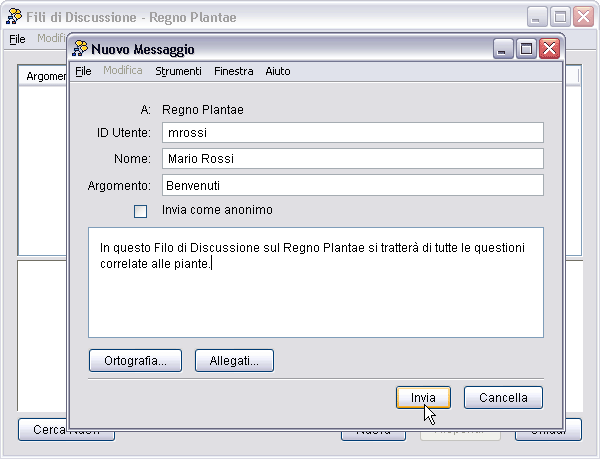Image resolution: width=600 pixels, height=459 pixels.
Task: Close the Nuovo Messaggio dialog
Action: pyautogui.click(x=549, y=48)
